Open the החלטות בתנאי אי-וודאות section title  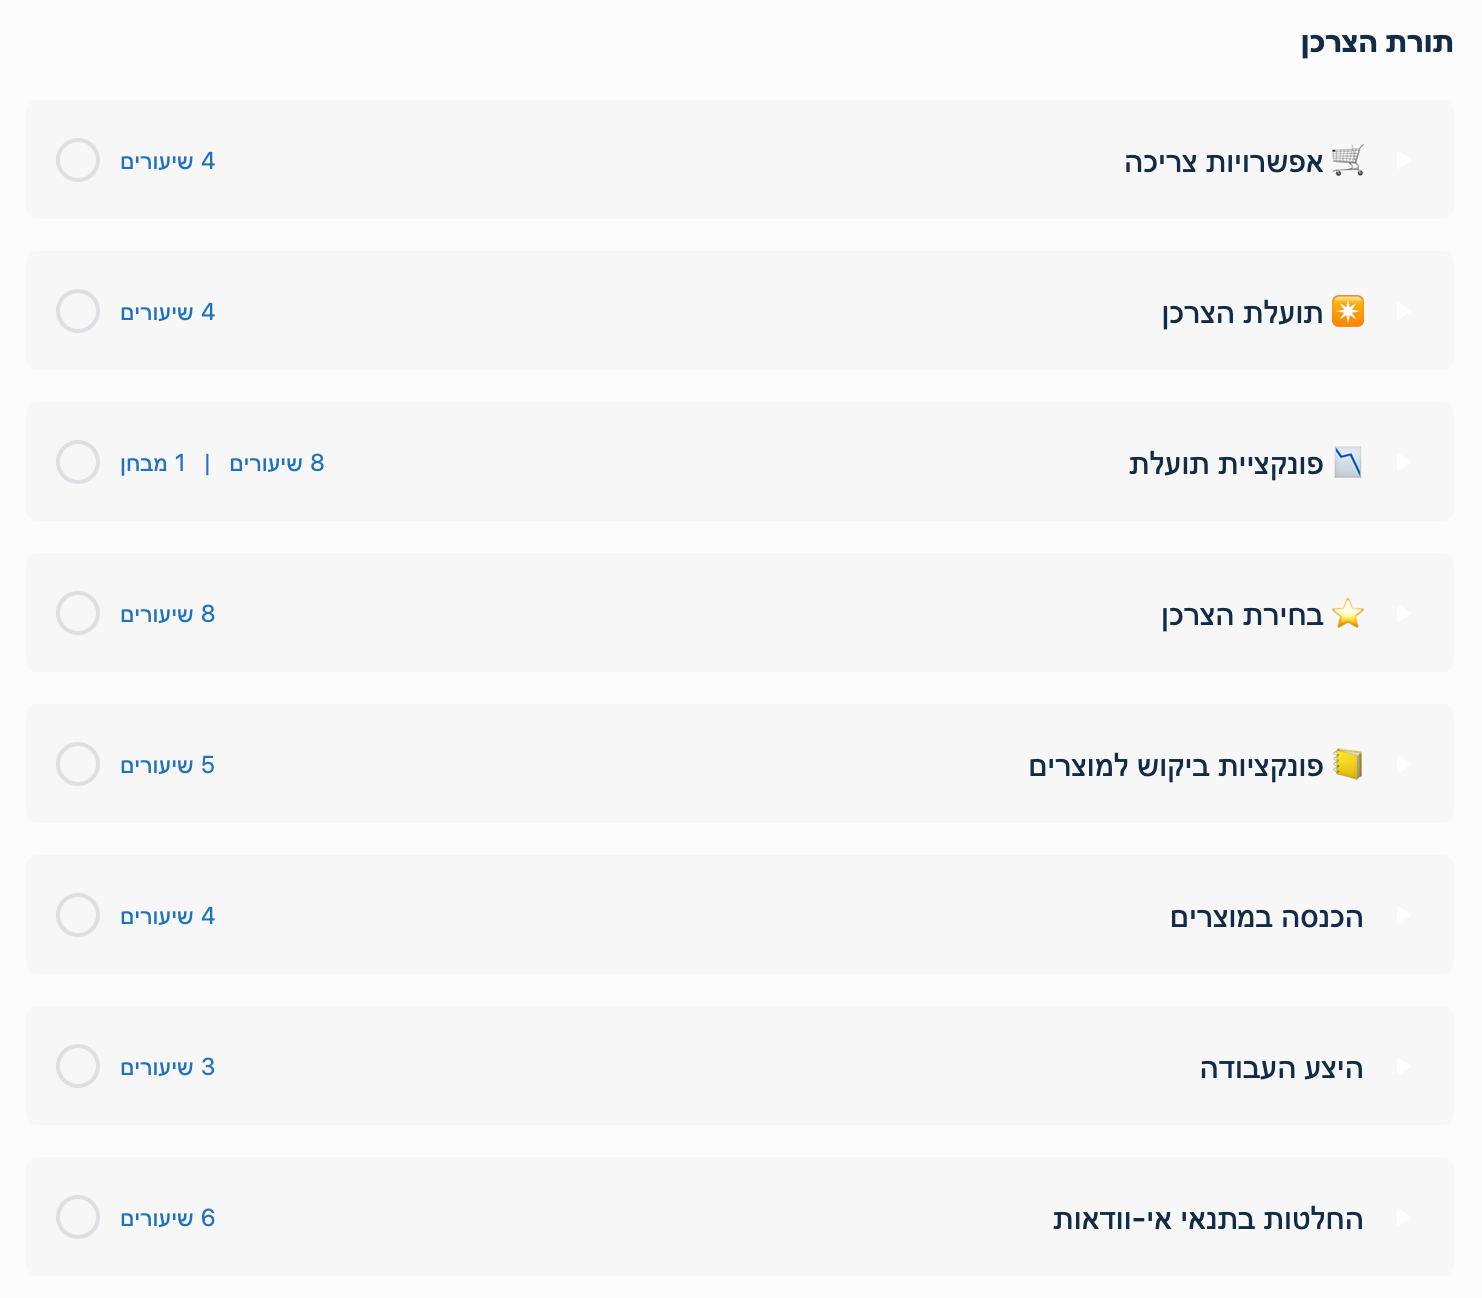[x=1208, y=1219]
